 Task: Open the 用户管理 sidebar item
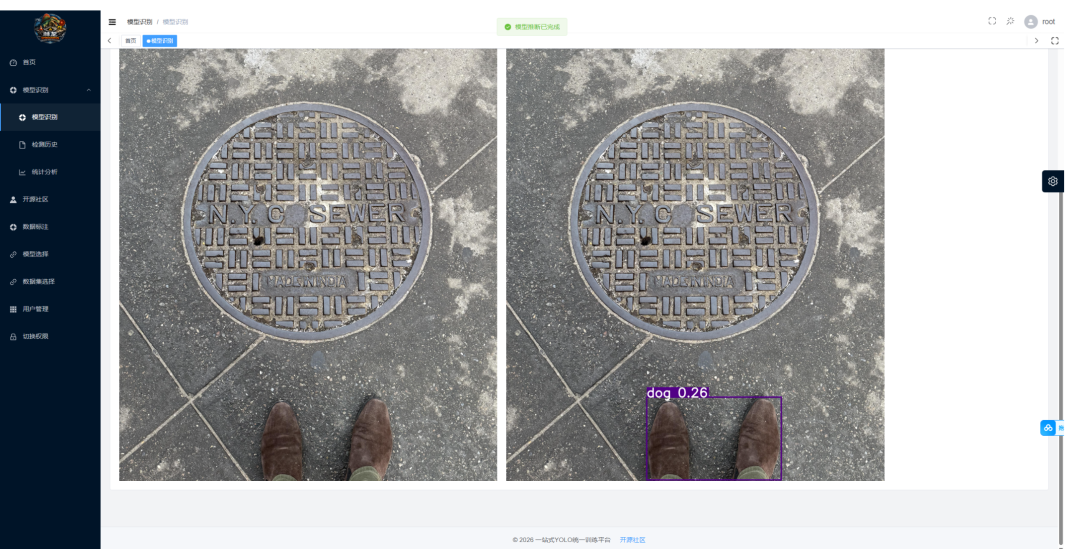50,309
